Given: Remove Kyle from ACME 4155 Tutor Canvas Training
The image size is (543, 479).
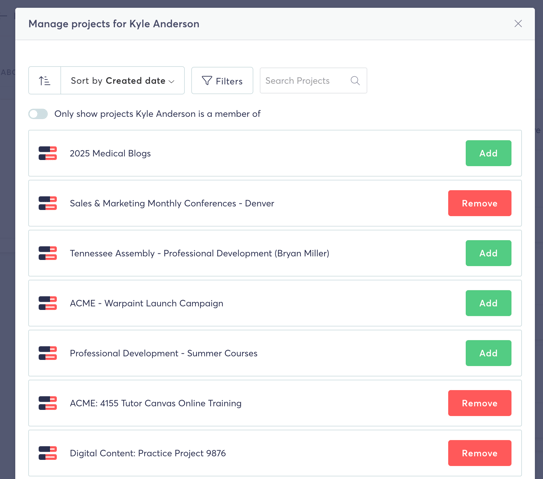Looking at the screenshot, I should [480, 403].
